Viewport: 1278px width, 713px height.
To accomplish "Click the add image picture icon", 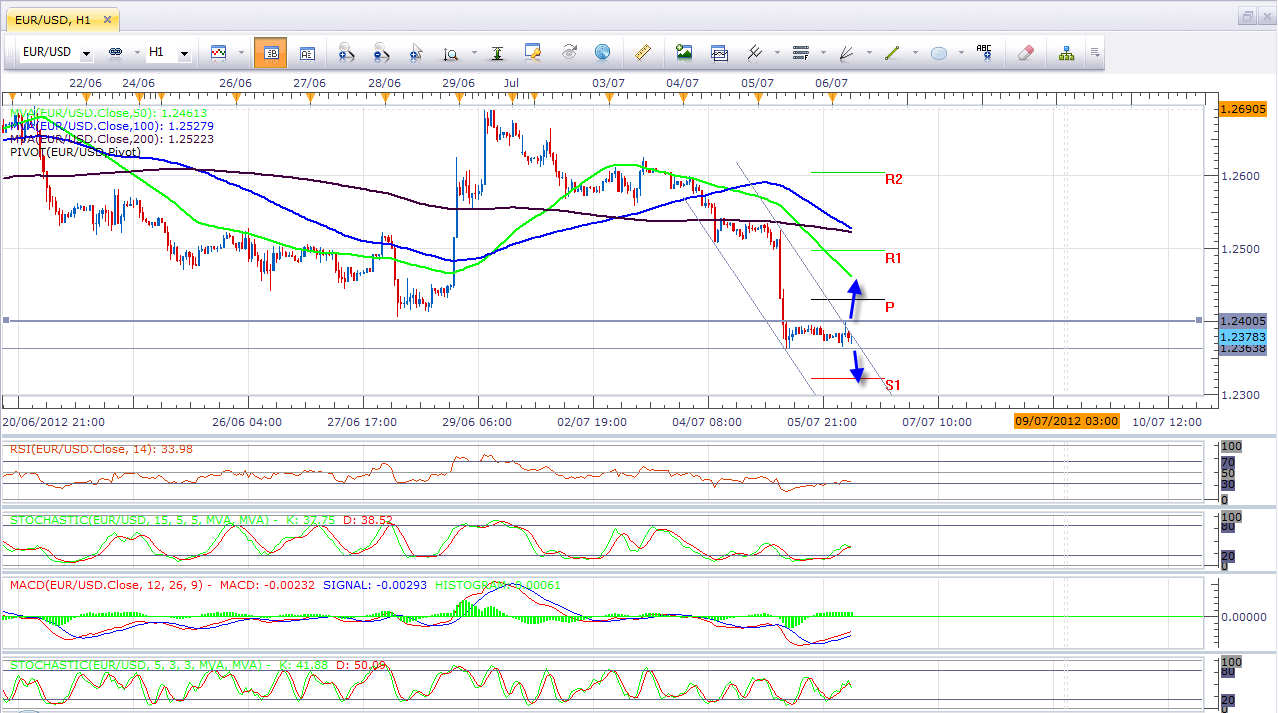I will 684,52.
